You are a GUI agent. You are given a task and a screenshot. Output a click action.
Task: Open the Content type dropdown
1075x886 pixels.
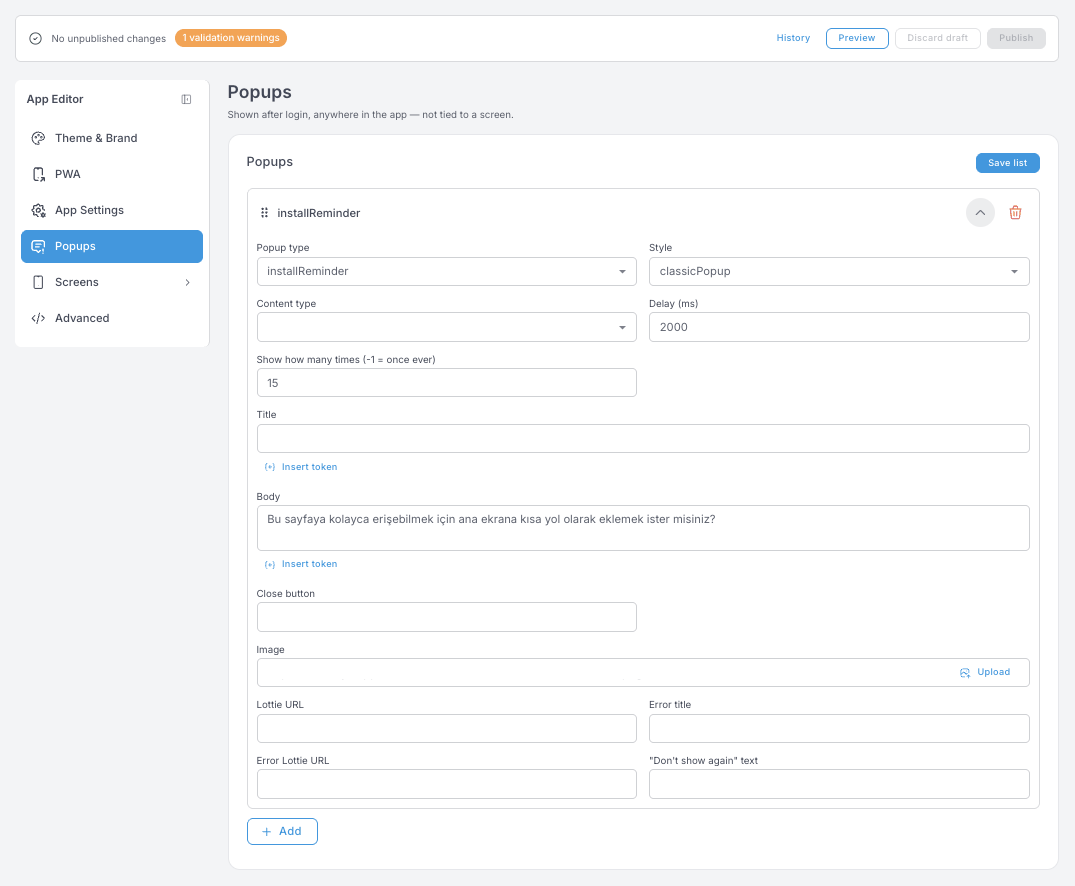click(x=446, y=327)
